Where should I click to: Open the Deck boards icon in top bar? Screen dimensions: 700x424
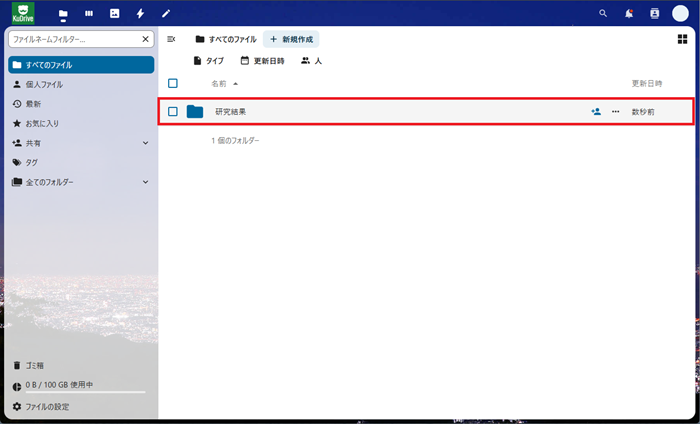(x=89, y=14)
